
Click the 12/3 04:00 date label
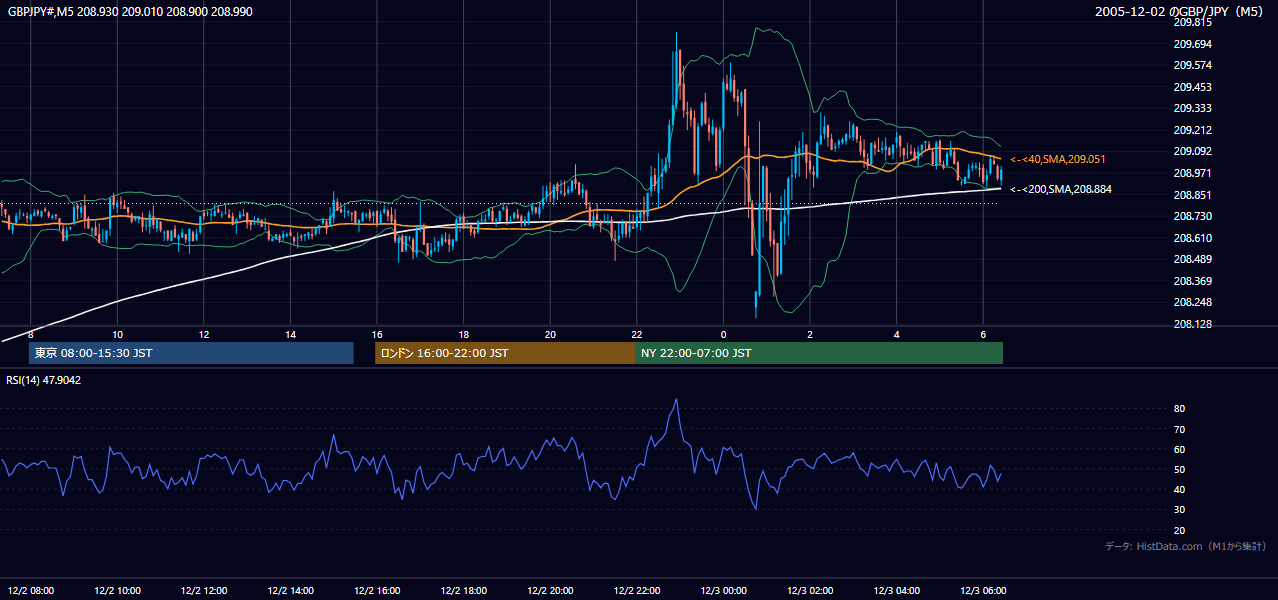[x=897, y=590]
